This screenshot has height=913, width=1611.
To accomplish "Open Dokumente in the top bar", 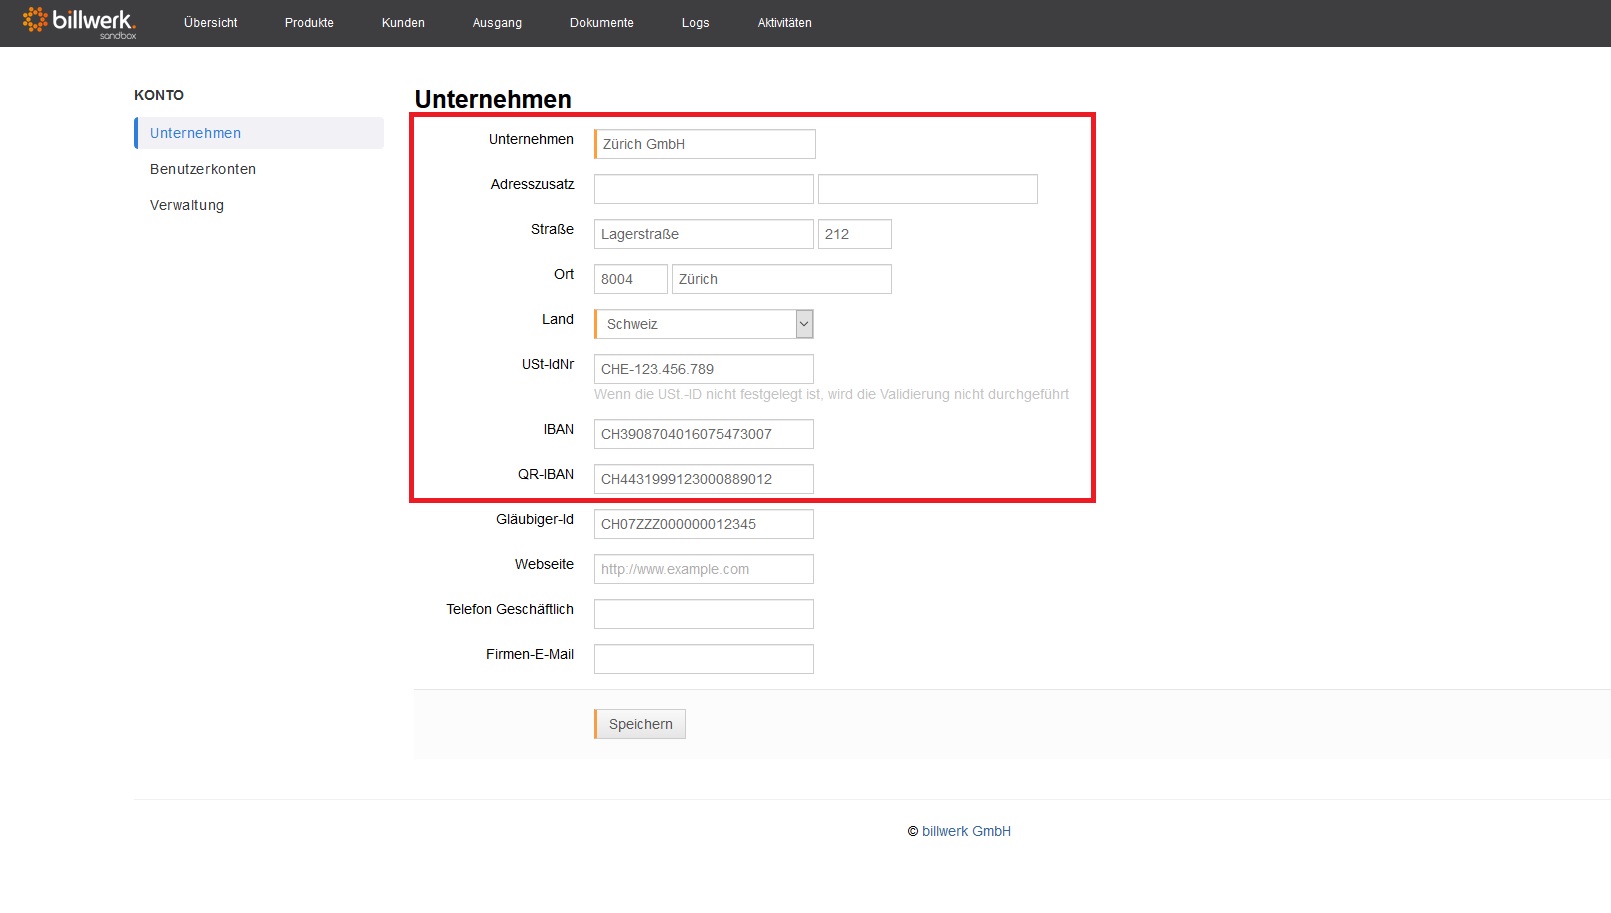I will click(x=602, y=23).
